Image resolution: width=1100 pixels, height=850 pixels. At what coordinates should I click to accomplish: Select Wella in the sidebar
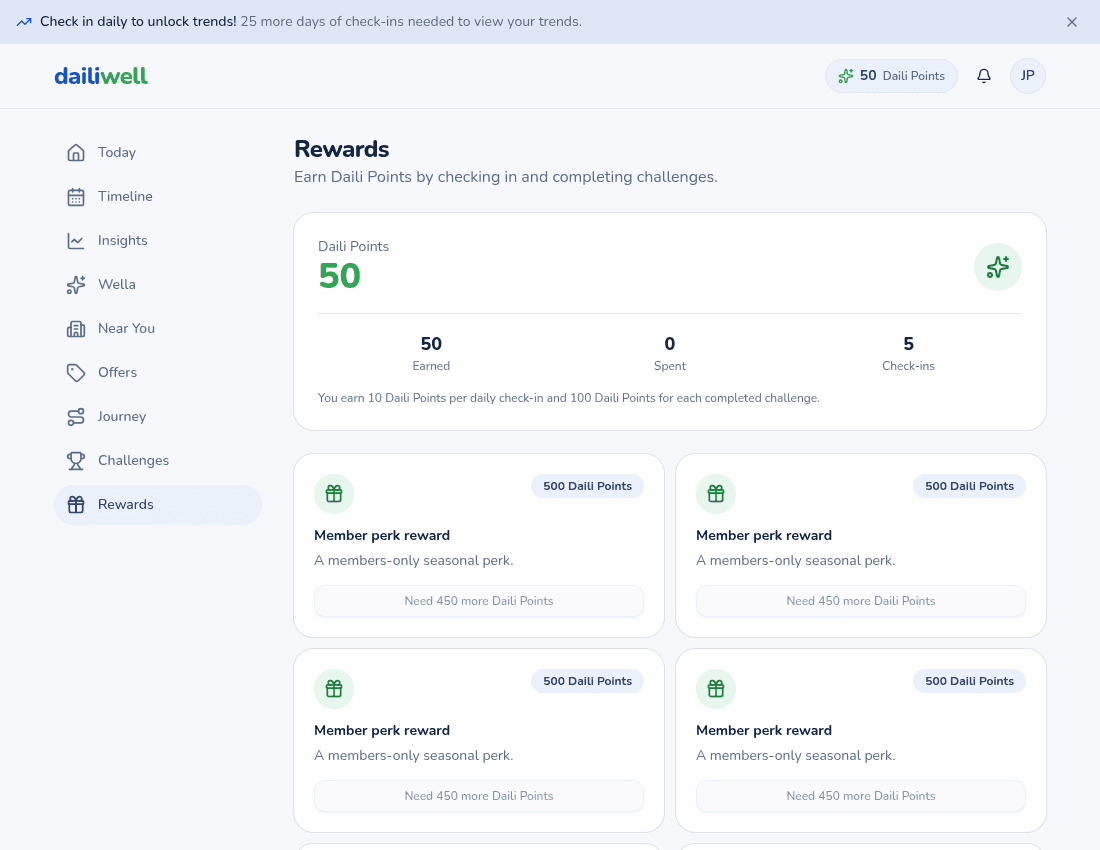158,285
